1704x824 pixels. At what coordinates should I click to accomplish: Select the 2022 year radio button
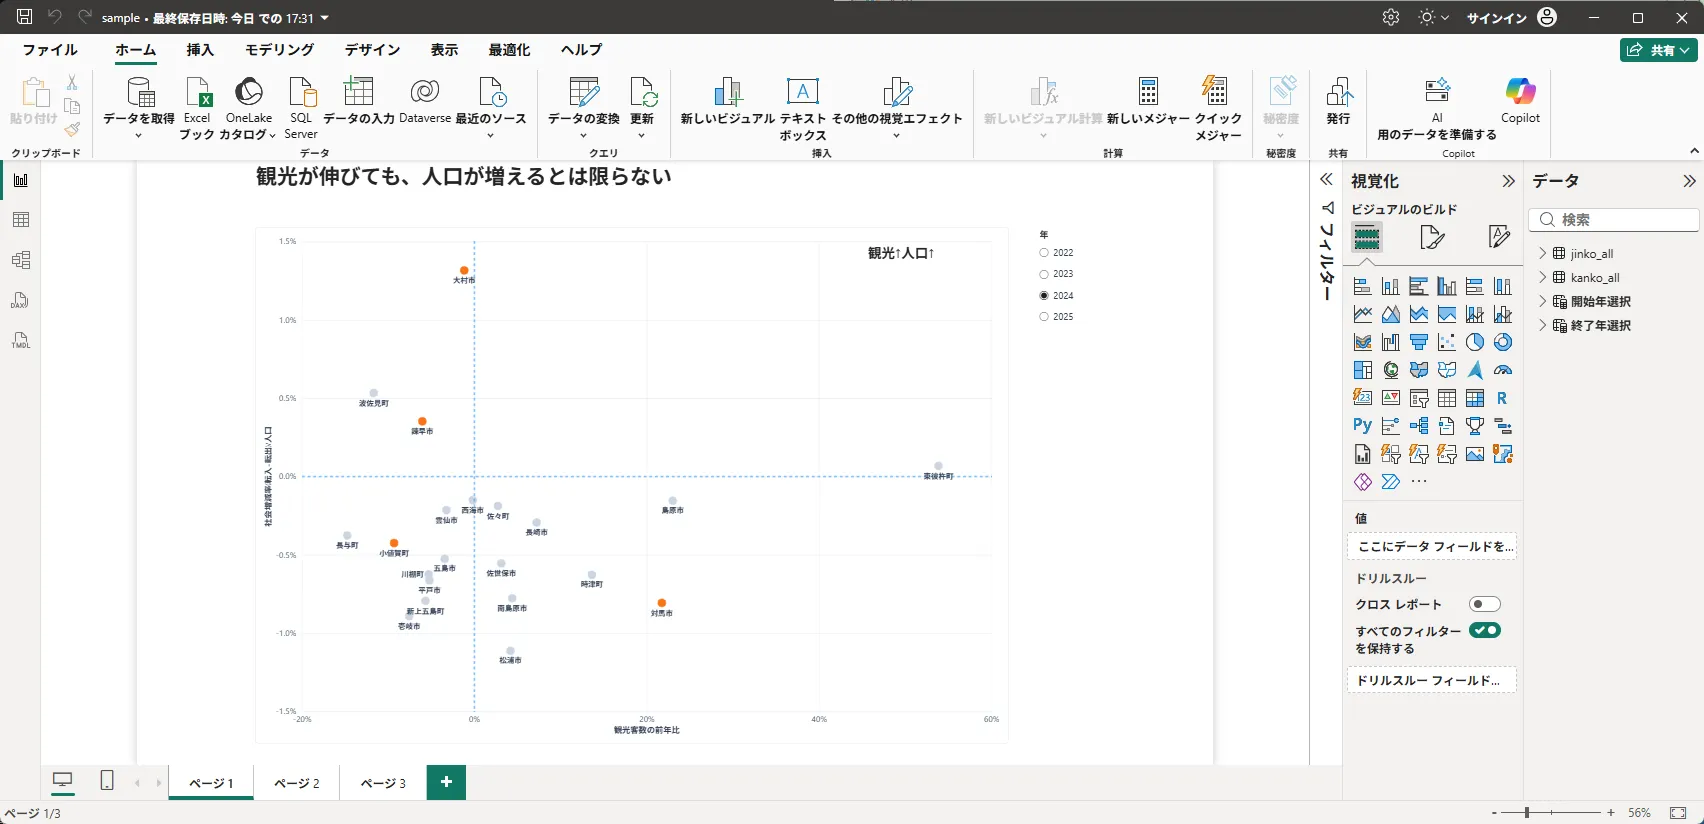(x=1044, y=253)
